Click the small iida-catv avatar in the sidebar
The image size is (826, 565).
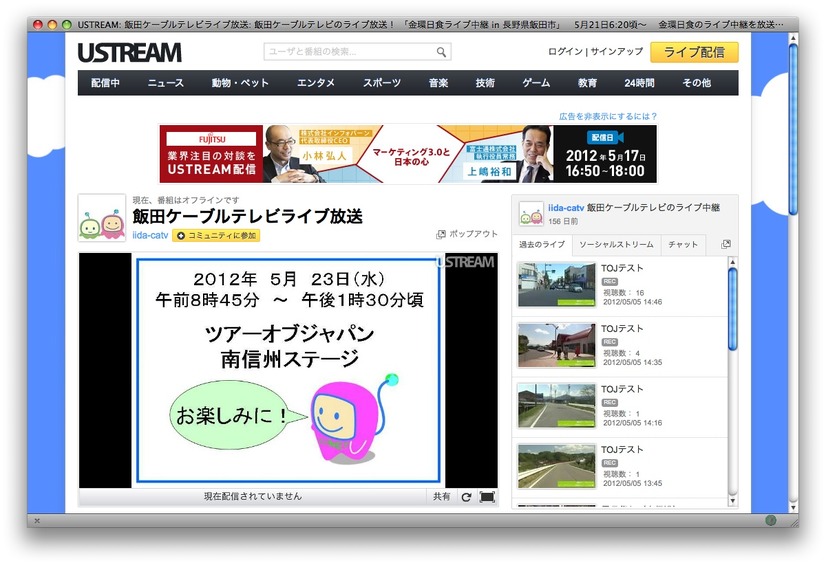click(531, 214)
